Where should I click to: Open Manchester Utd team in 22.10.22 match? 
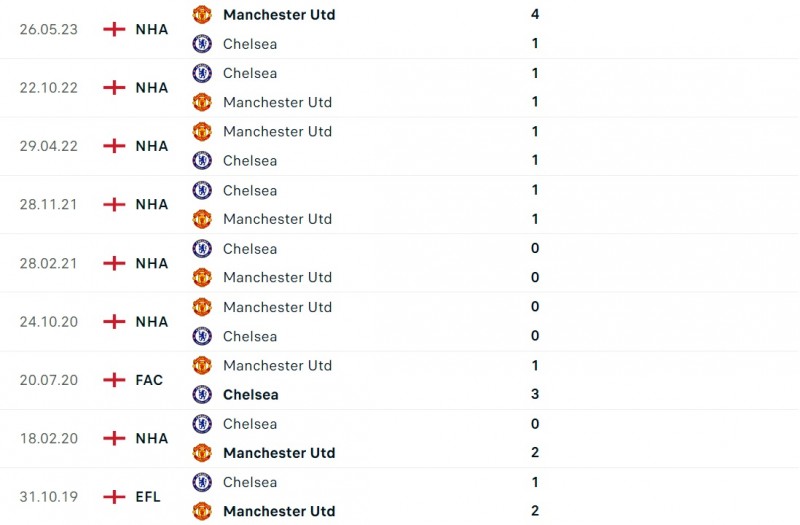[x=277, y=102]
